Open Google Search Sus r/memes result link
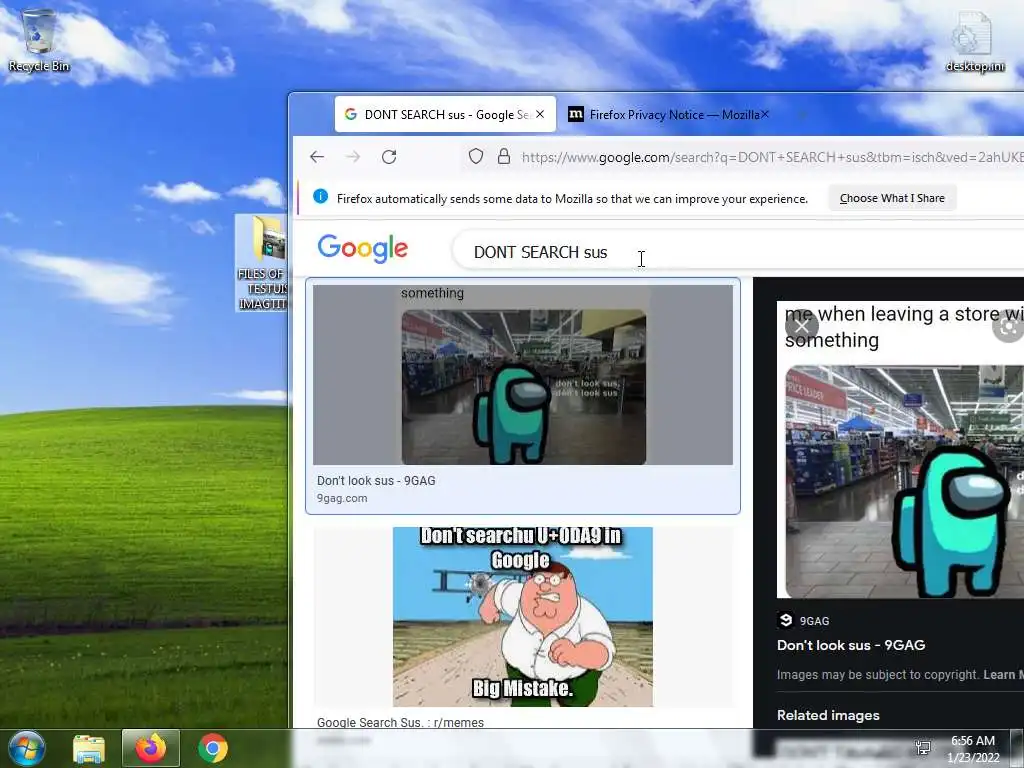Viewport: 1024px width, 768px height. coord(400,722)
